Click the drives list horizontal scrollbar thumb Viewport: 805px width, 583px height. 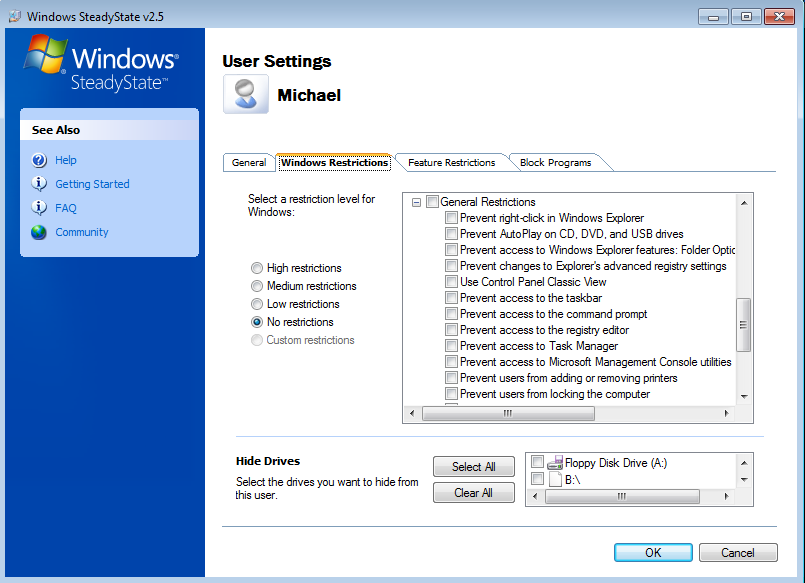[x=622, y=496]
